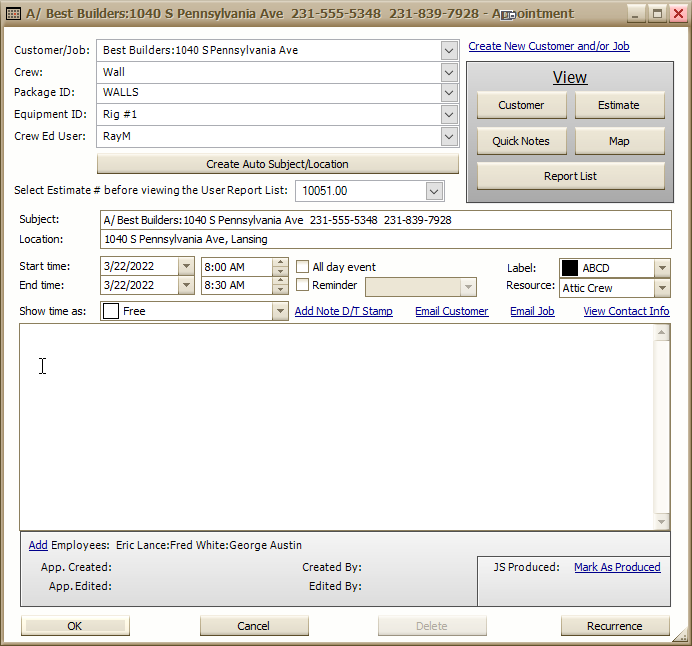Open the Map view button
The height and width of the screenshot is (646, 692).
(619, 141)
